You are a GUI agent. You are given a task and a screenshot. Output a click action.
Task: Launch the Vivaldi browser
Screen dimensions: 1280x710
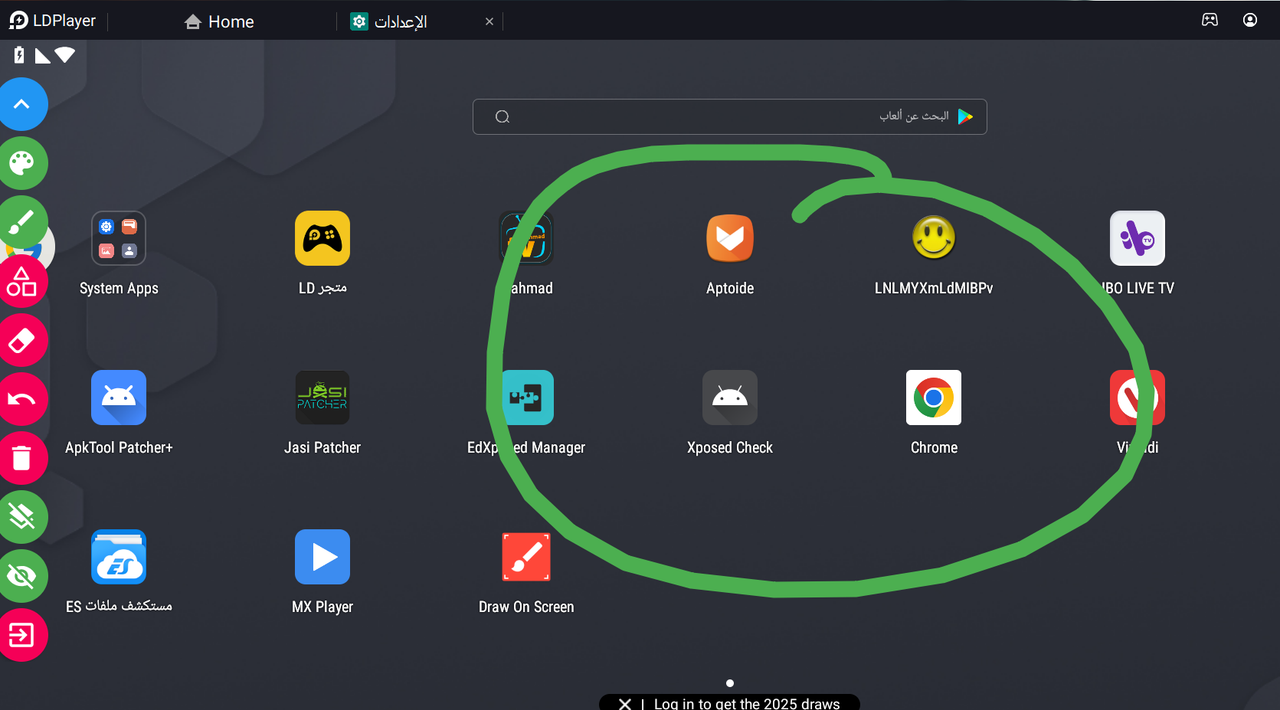[1137, 398]
